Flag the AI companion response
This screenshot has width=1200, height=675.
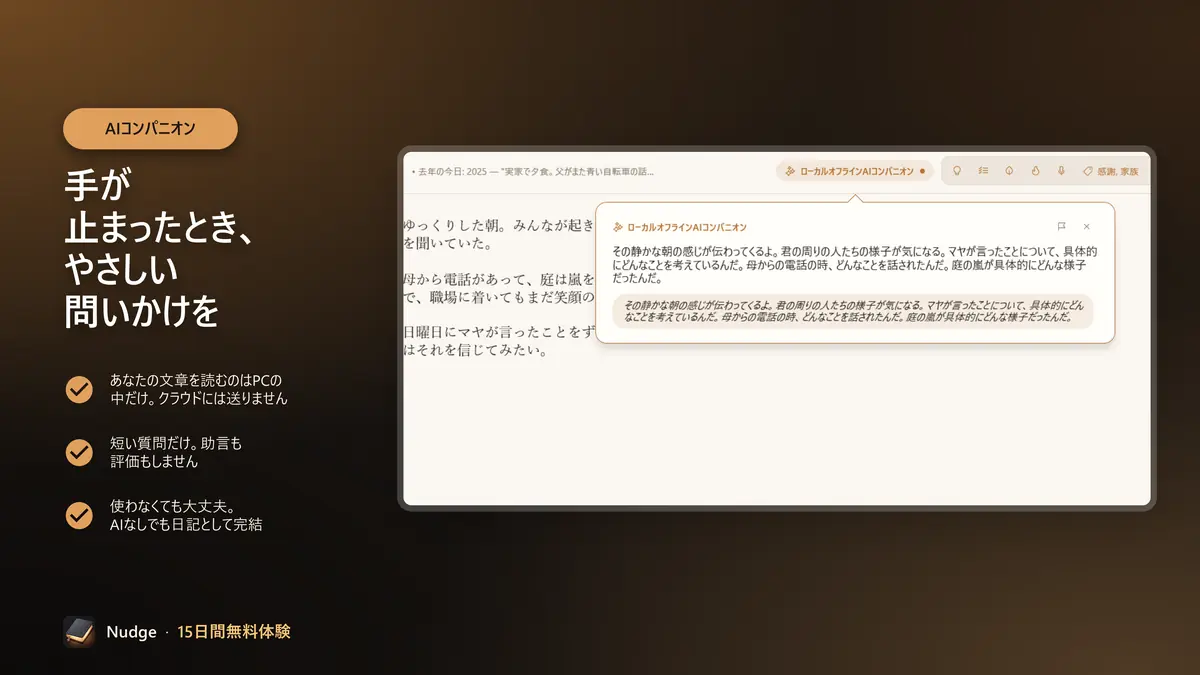click(x=1061, y=227)
